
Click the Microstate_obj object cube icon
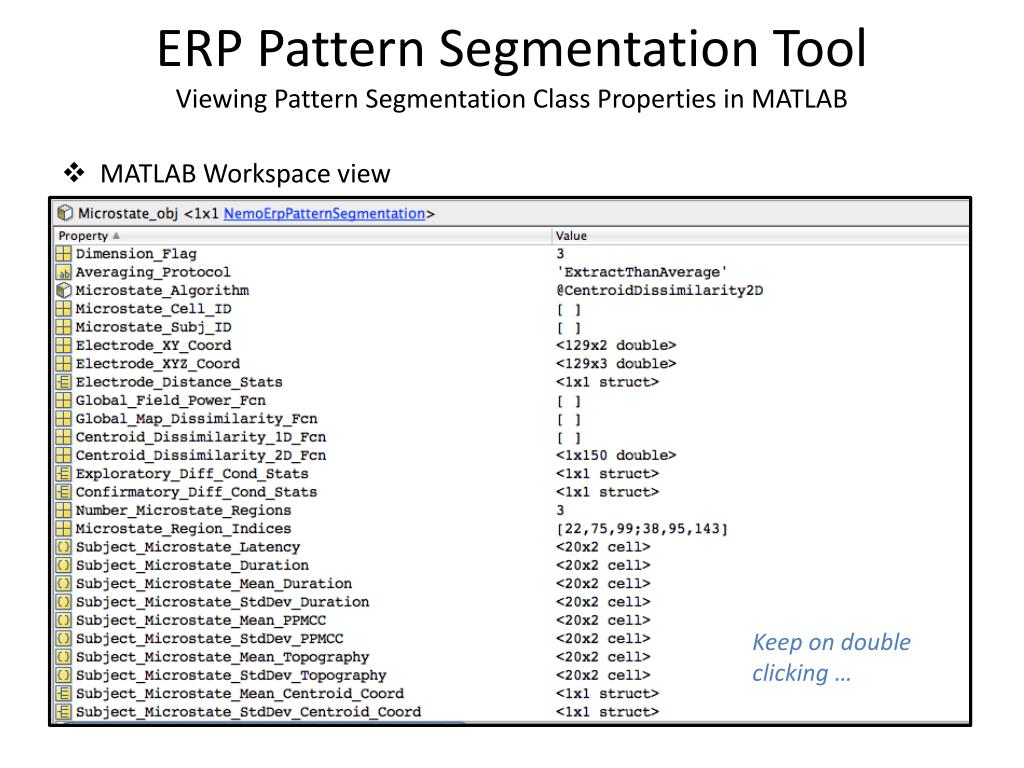pos(65,213)
